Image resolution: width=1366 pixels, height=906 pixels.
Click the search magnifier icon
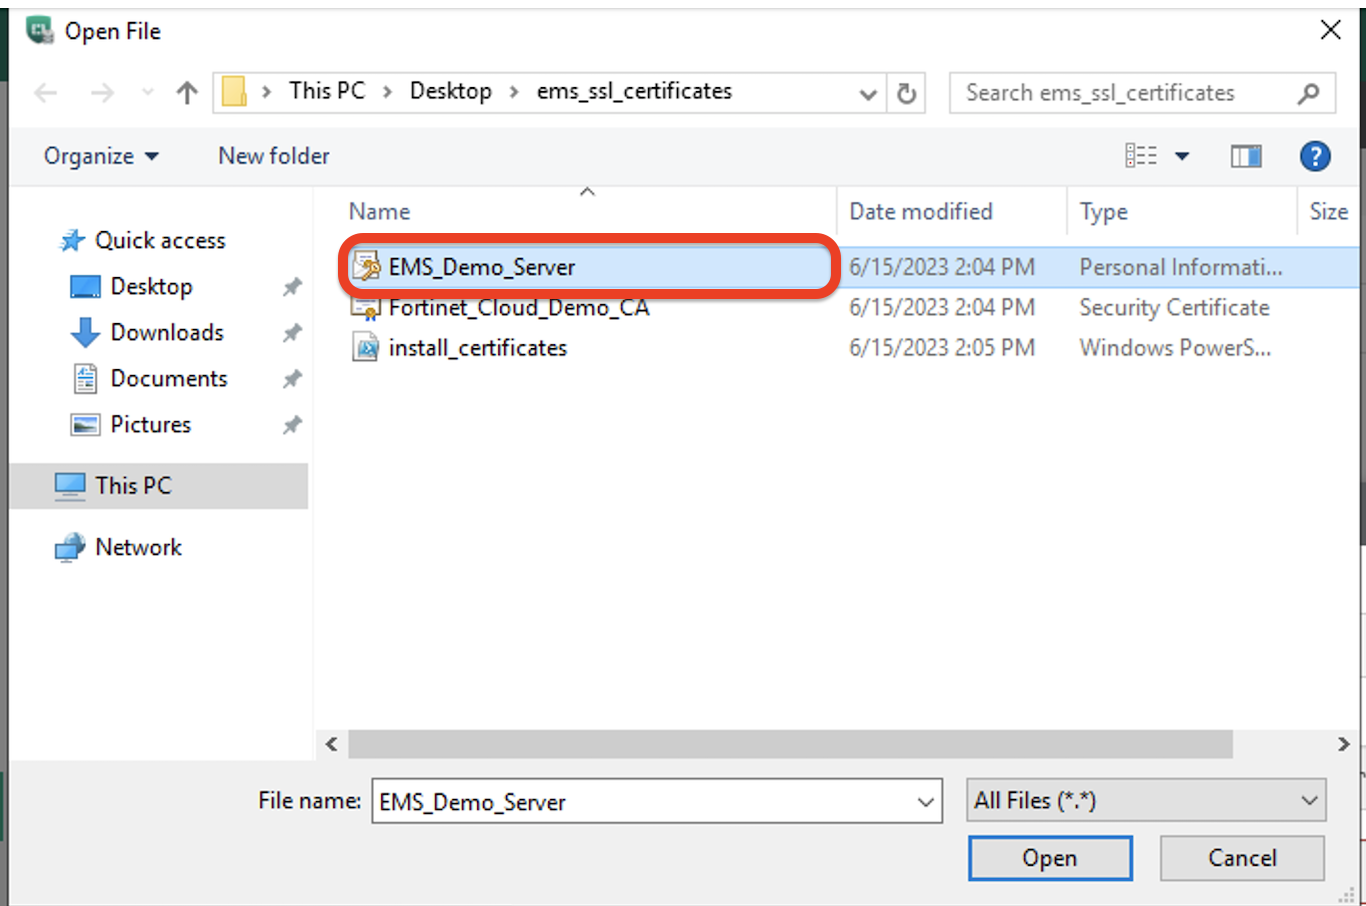point(1308,94)
